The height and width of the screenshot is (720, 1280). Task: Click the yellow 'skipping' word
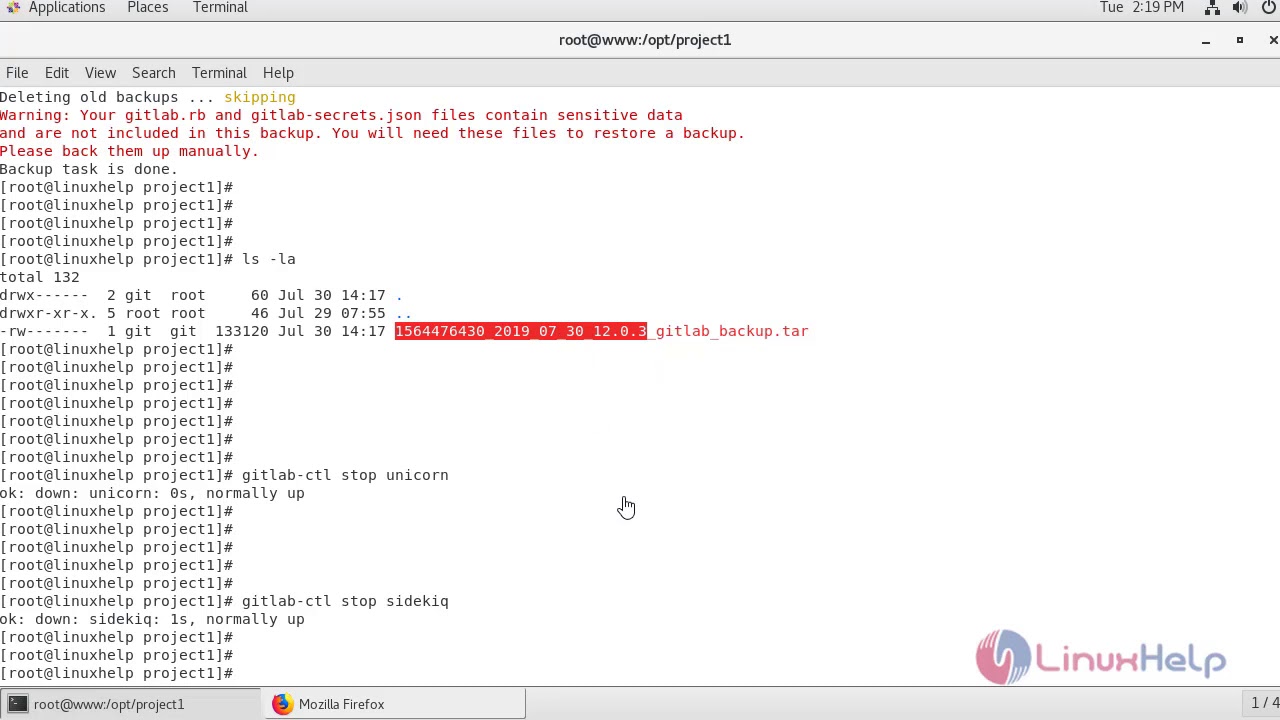pyautogui.click(x=260, y=97)
